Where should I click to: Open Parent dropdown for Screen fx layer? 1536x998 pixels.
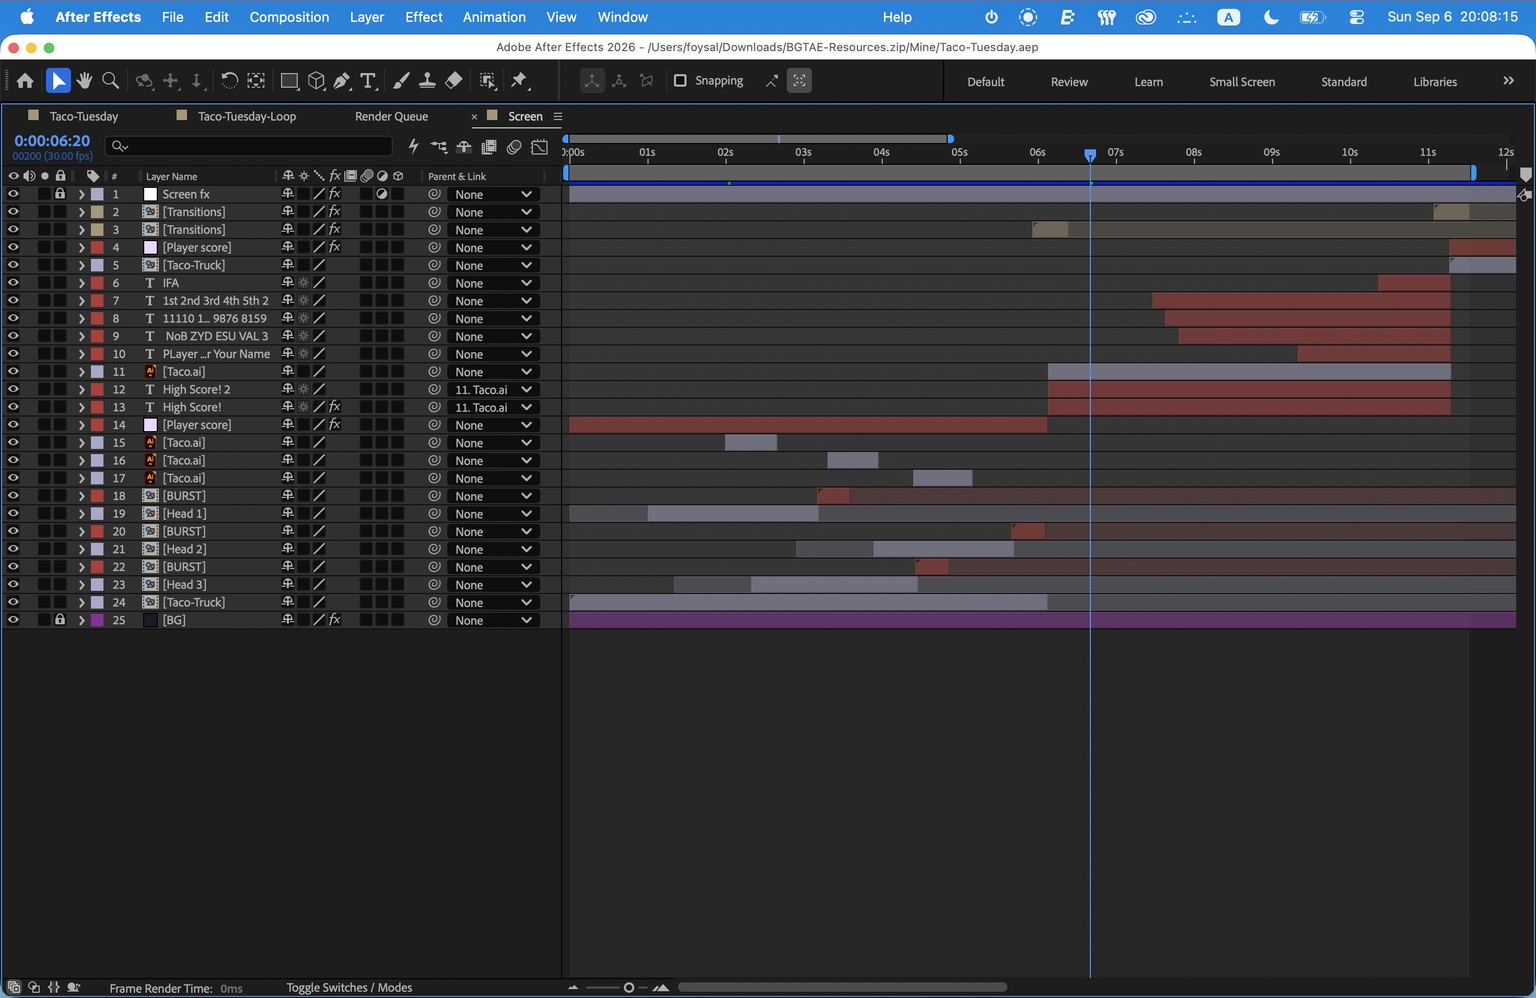pos(492,194)
